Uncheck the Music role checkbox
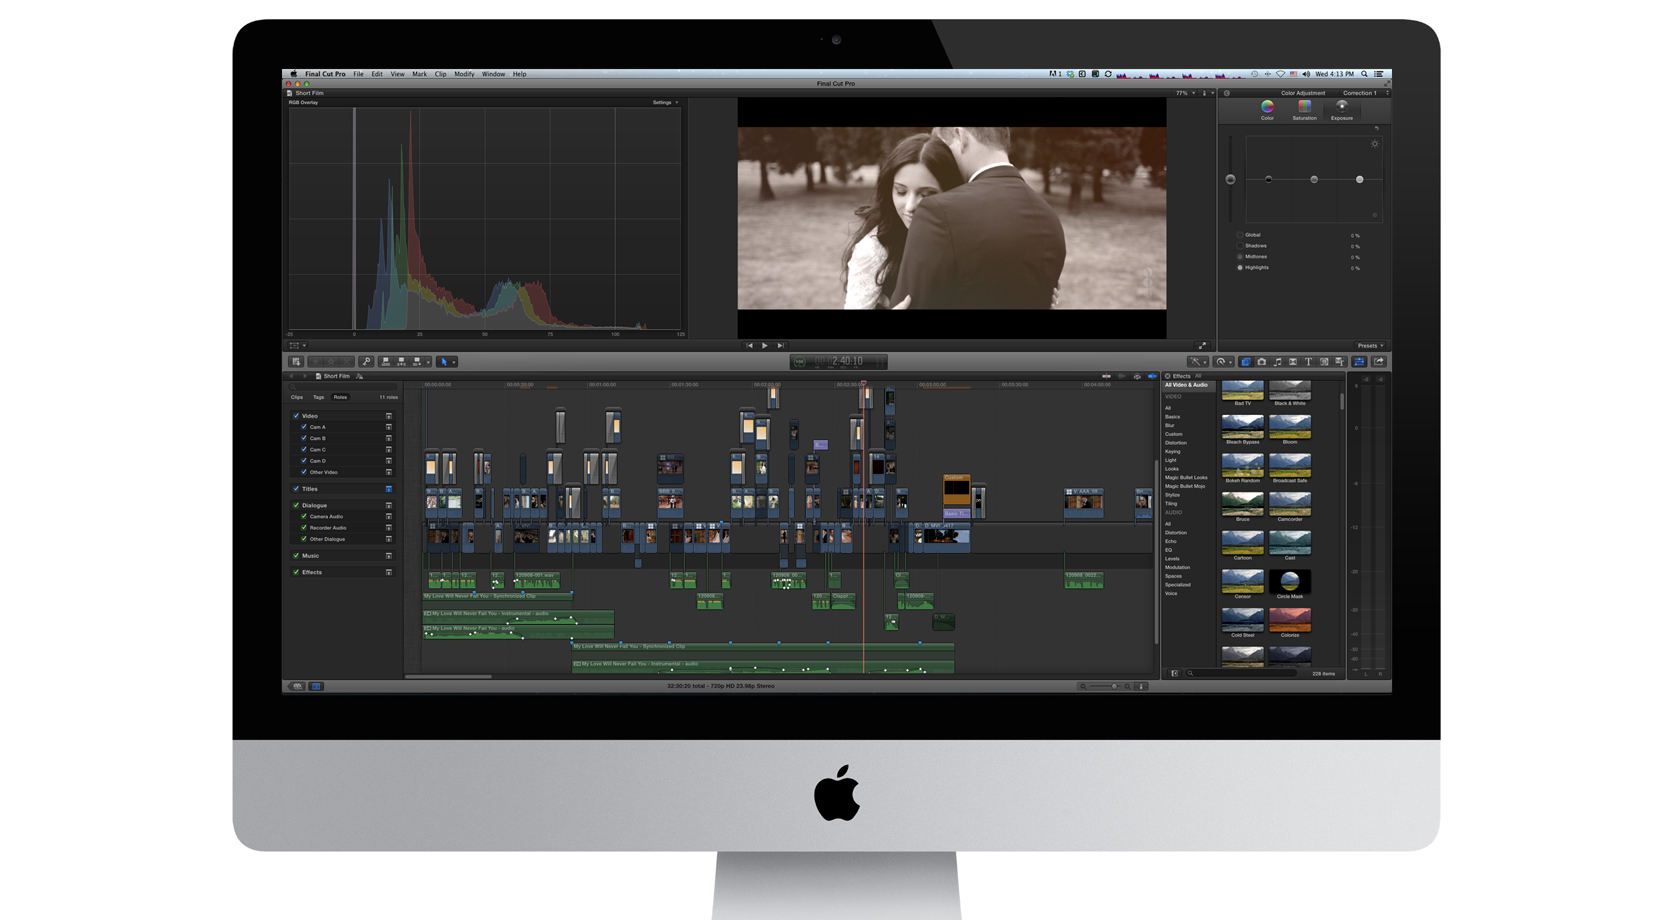 pyautogui.click(x=296, y=556)
